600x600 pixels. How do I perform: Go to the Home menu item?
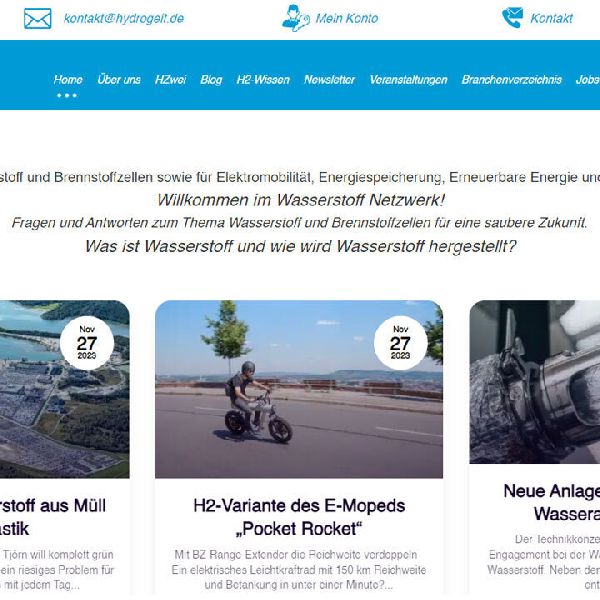tap(68, 79)
